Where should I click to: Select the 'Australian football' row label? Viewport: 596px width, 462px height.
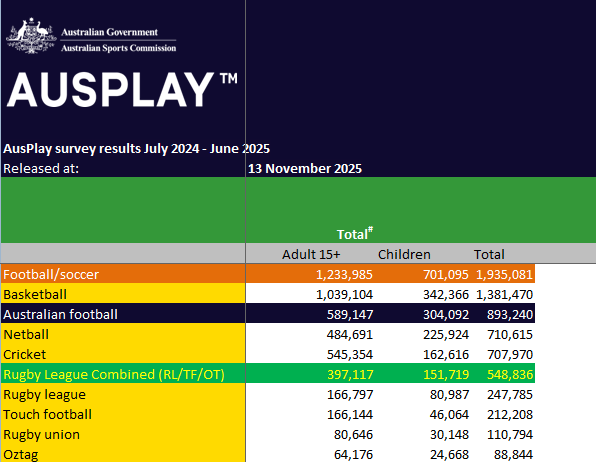coord(123,314)
